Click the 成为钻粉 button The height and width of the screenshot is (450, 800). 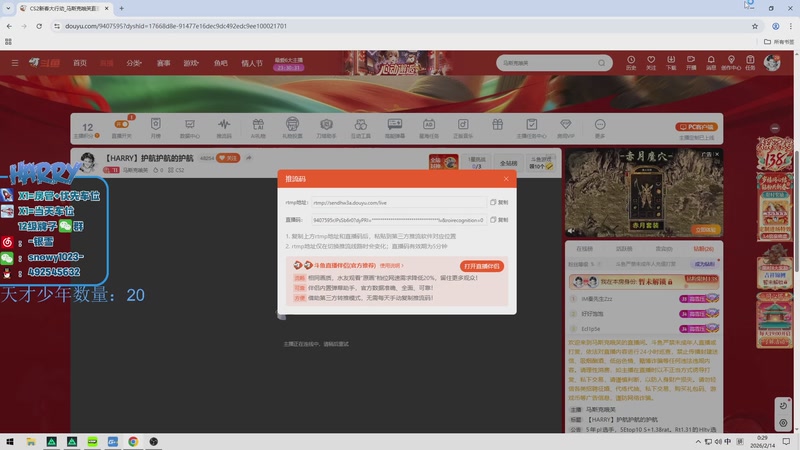pyautogui.click(x=705, y=264)
